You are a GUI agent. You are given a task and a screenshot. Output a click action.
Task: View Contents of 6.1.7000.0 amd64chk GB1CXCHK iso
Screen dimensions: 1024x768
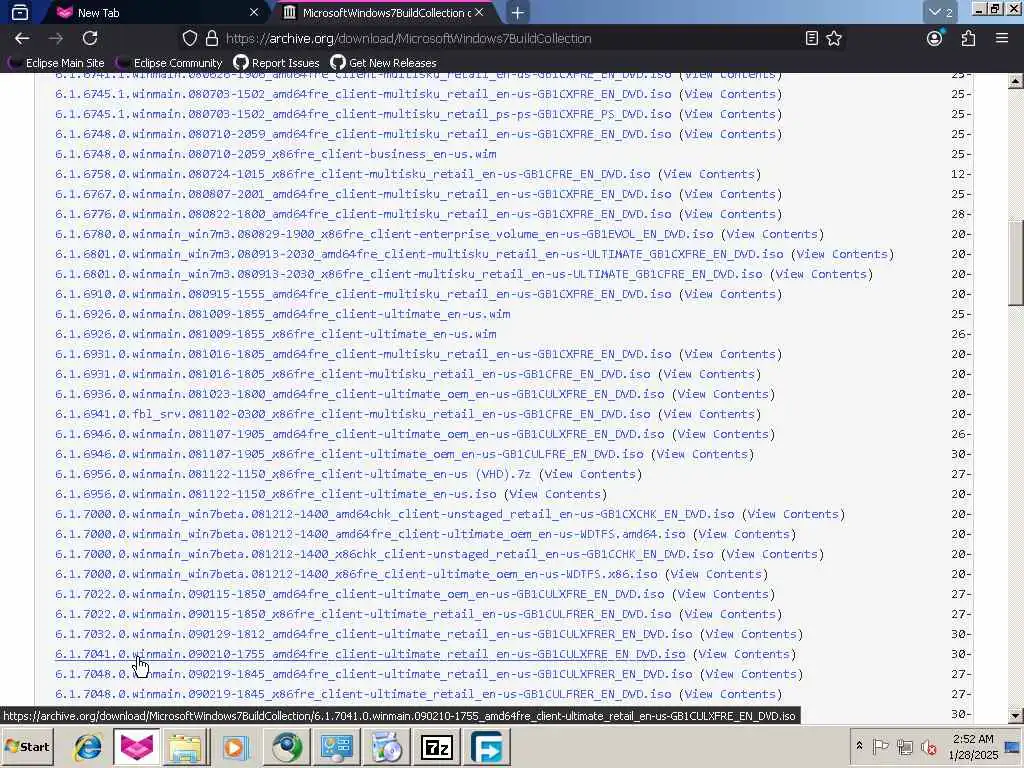[793, 515]
